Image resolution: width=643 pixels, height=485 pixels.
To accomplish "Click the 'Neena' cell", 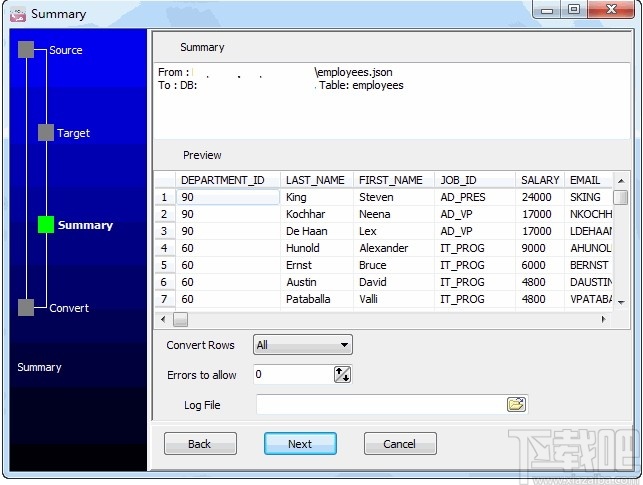I will (394, 214).
